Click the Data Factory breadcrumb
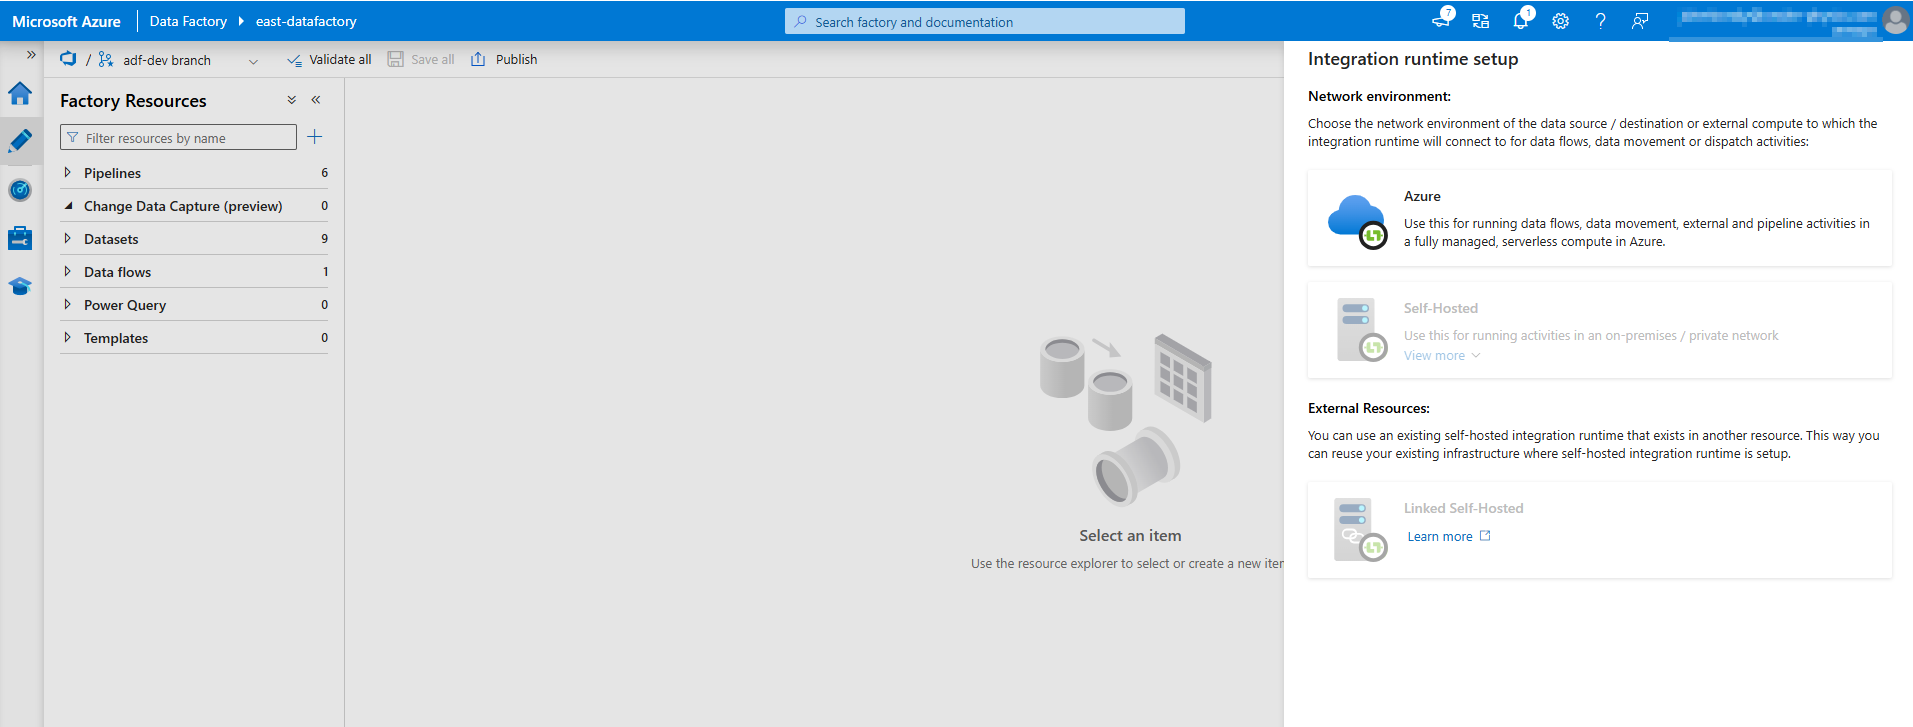The image size is (1913, 727). [188, 21]
